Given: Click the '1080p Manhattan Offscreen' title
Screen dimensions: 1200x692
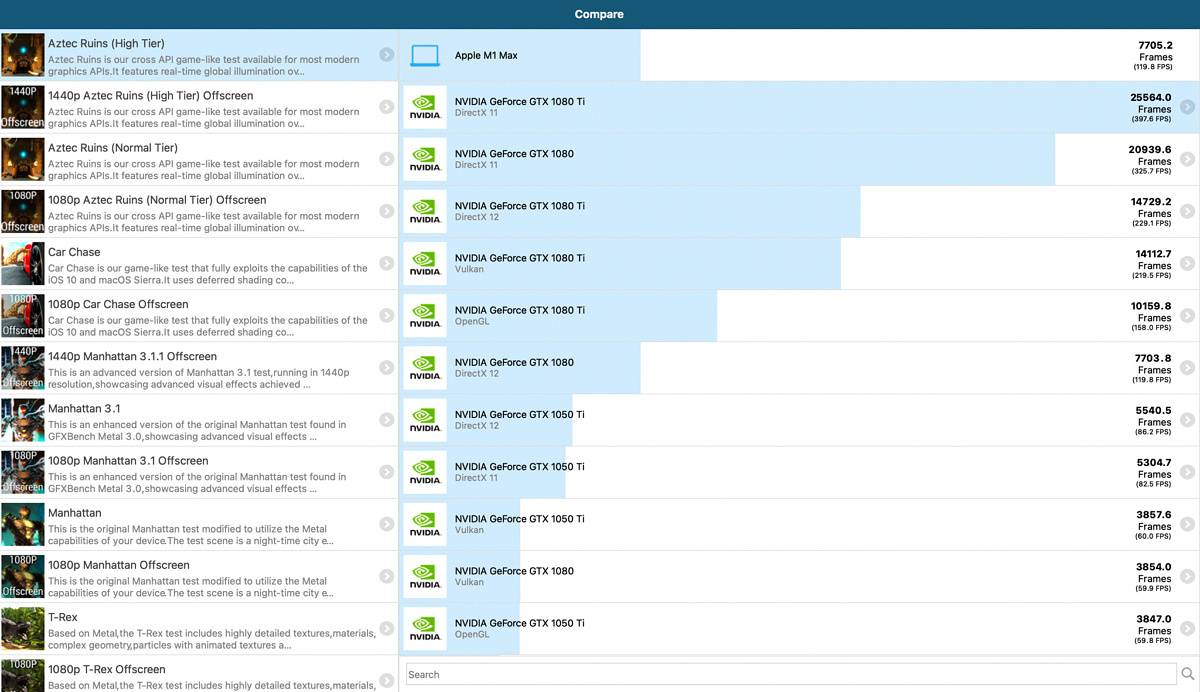Looking at the screenshot, I should pyautogui.click(x=119, y=565).
